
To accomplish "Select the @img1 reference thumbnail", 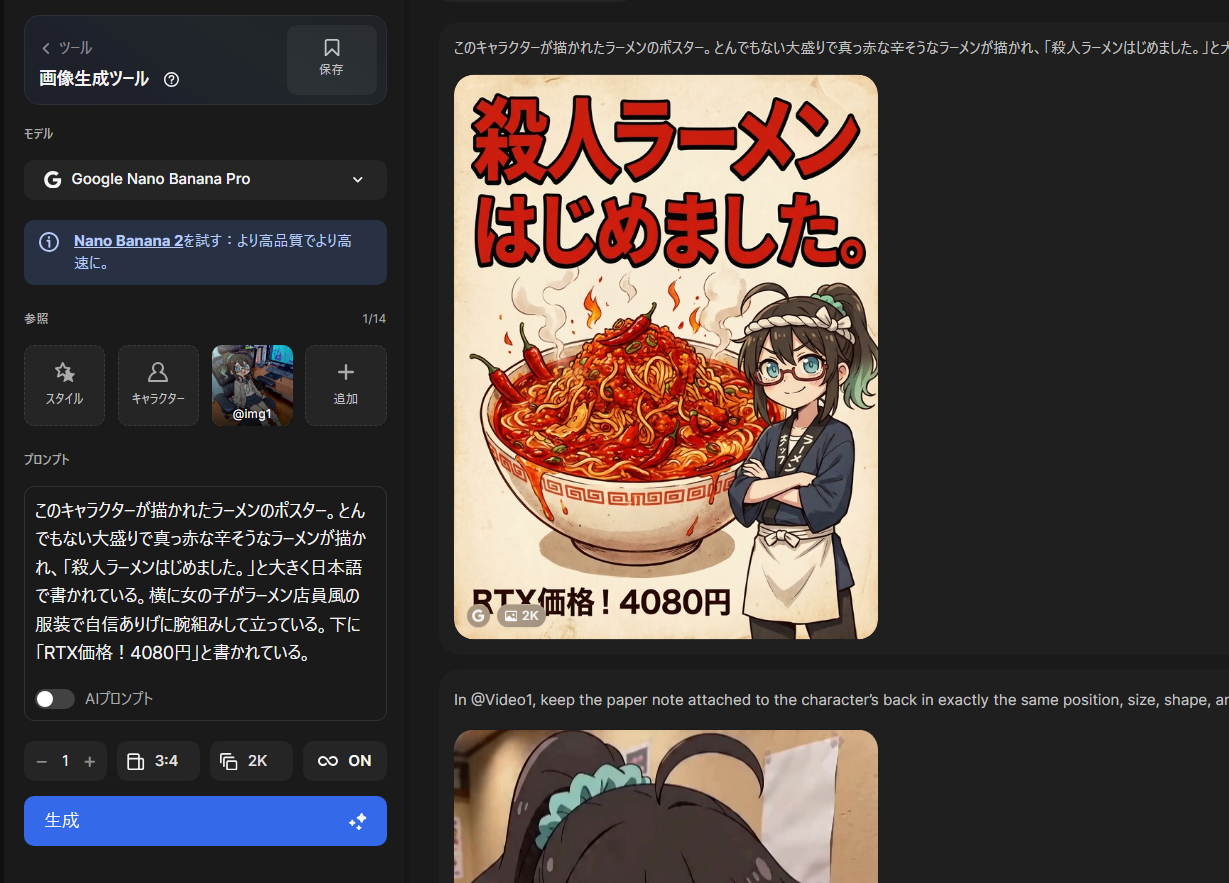I will pos(252,385).
